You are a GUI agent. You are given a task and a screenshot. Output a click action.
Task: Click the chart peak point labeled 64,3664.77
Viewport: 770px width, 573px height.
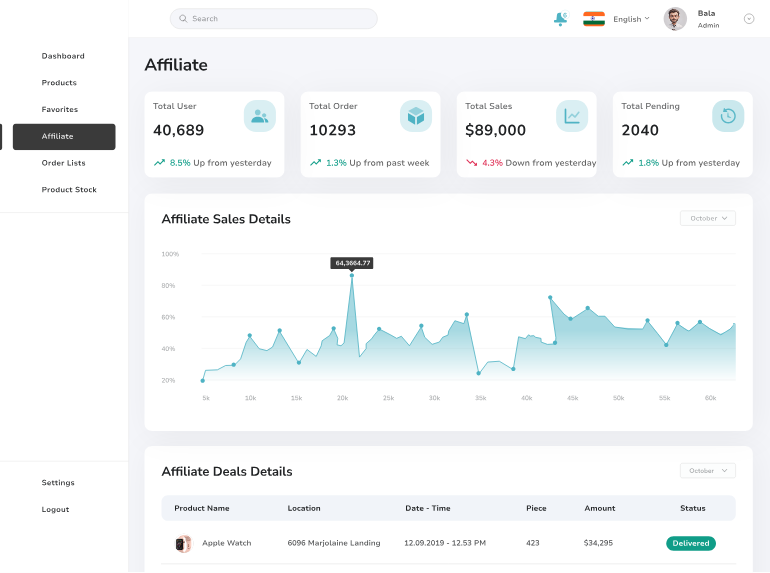tap(352, 275)
